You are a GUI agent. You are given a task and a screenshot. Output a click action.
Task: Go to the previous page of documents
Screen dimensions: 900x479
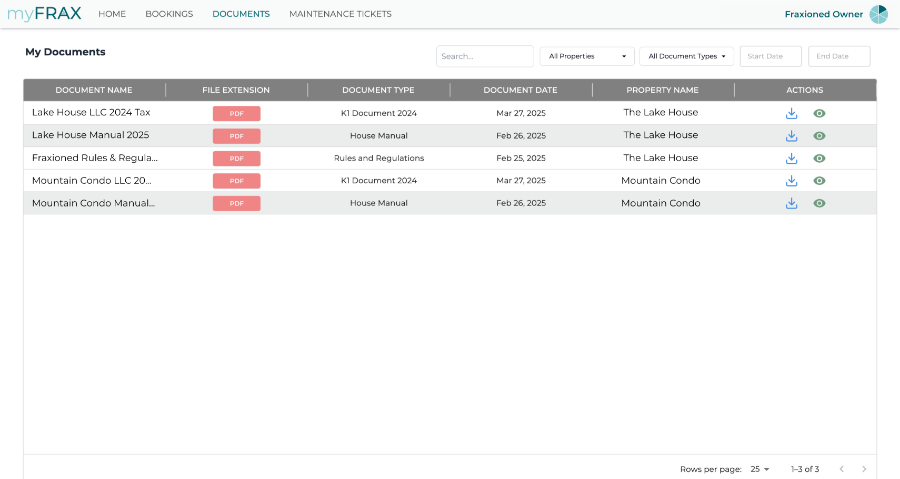click(x=841, y=469)
